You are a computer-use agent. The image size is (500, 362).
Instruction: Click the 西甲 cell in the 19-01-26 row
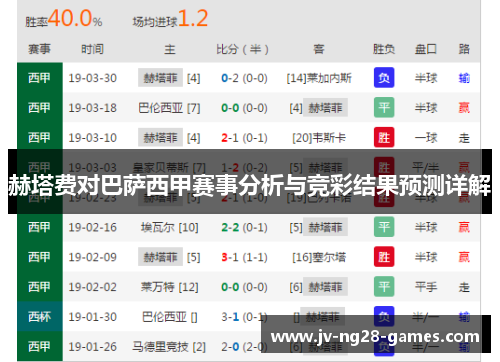[x=40, y=346]
